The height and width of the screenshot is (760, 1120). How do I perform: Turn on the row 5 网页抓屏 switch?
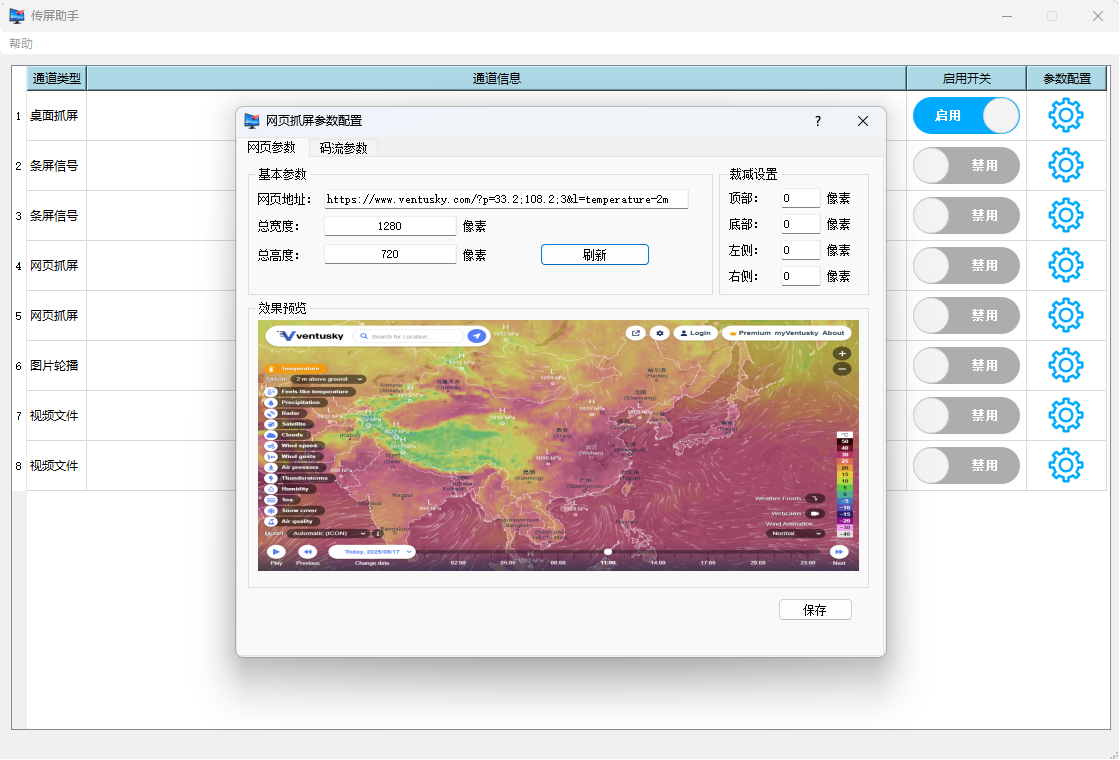click(x=966, y=316)
